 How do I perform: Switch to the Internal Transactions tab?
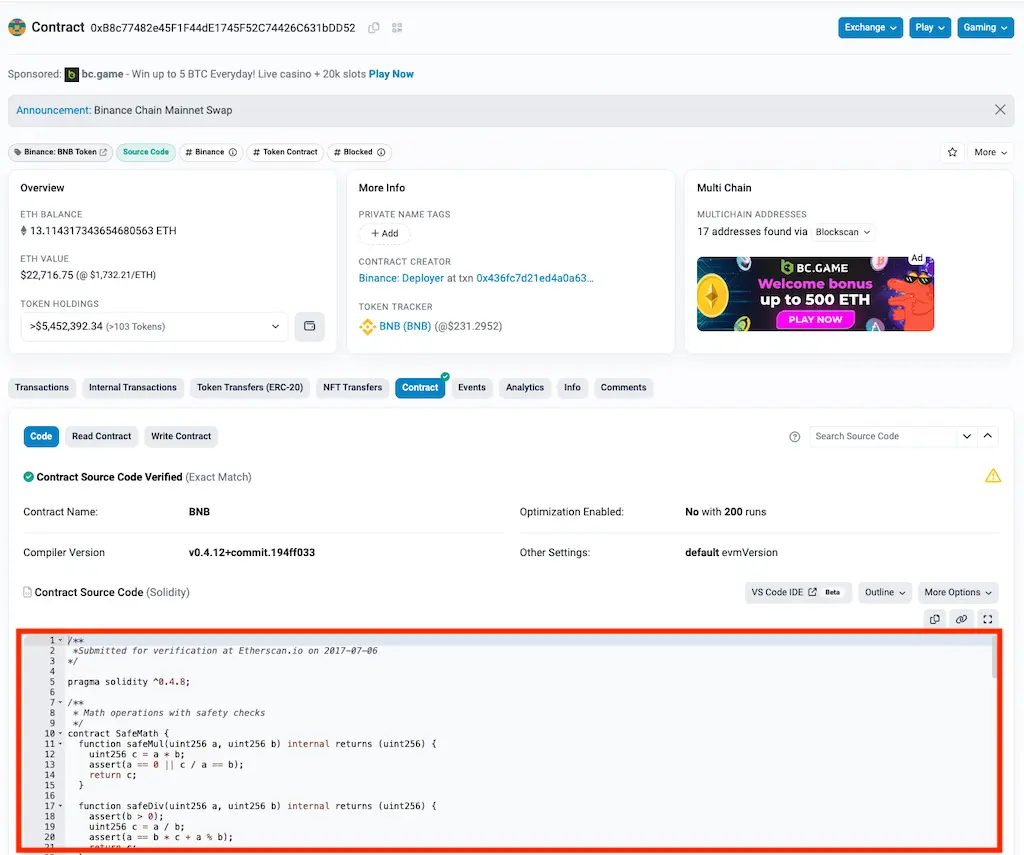point(133,387)
